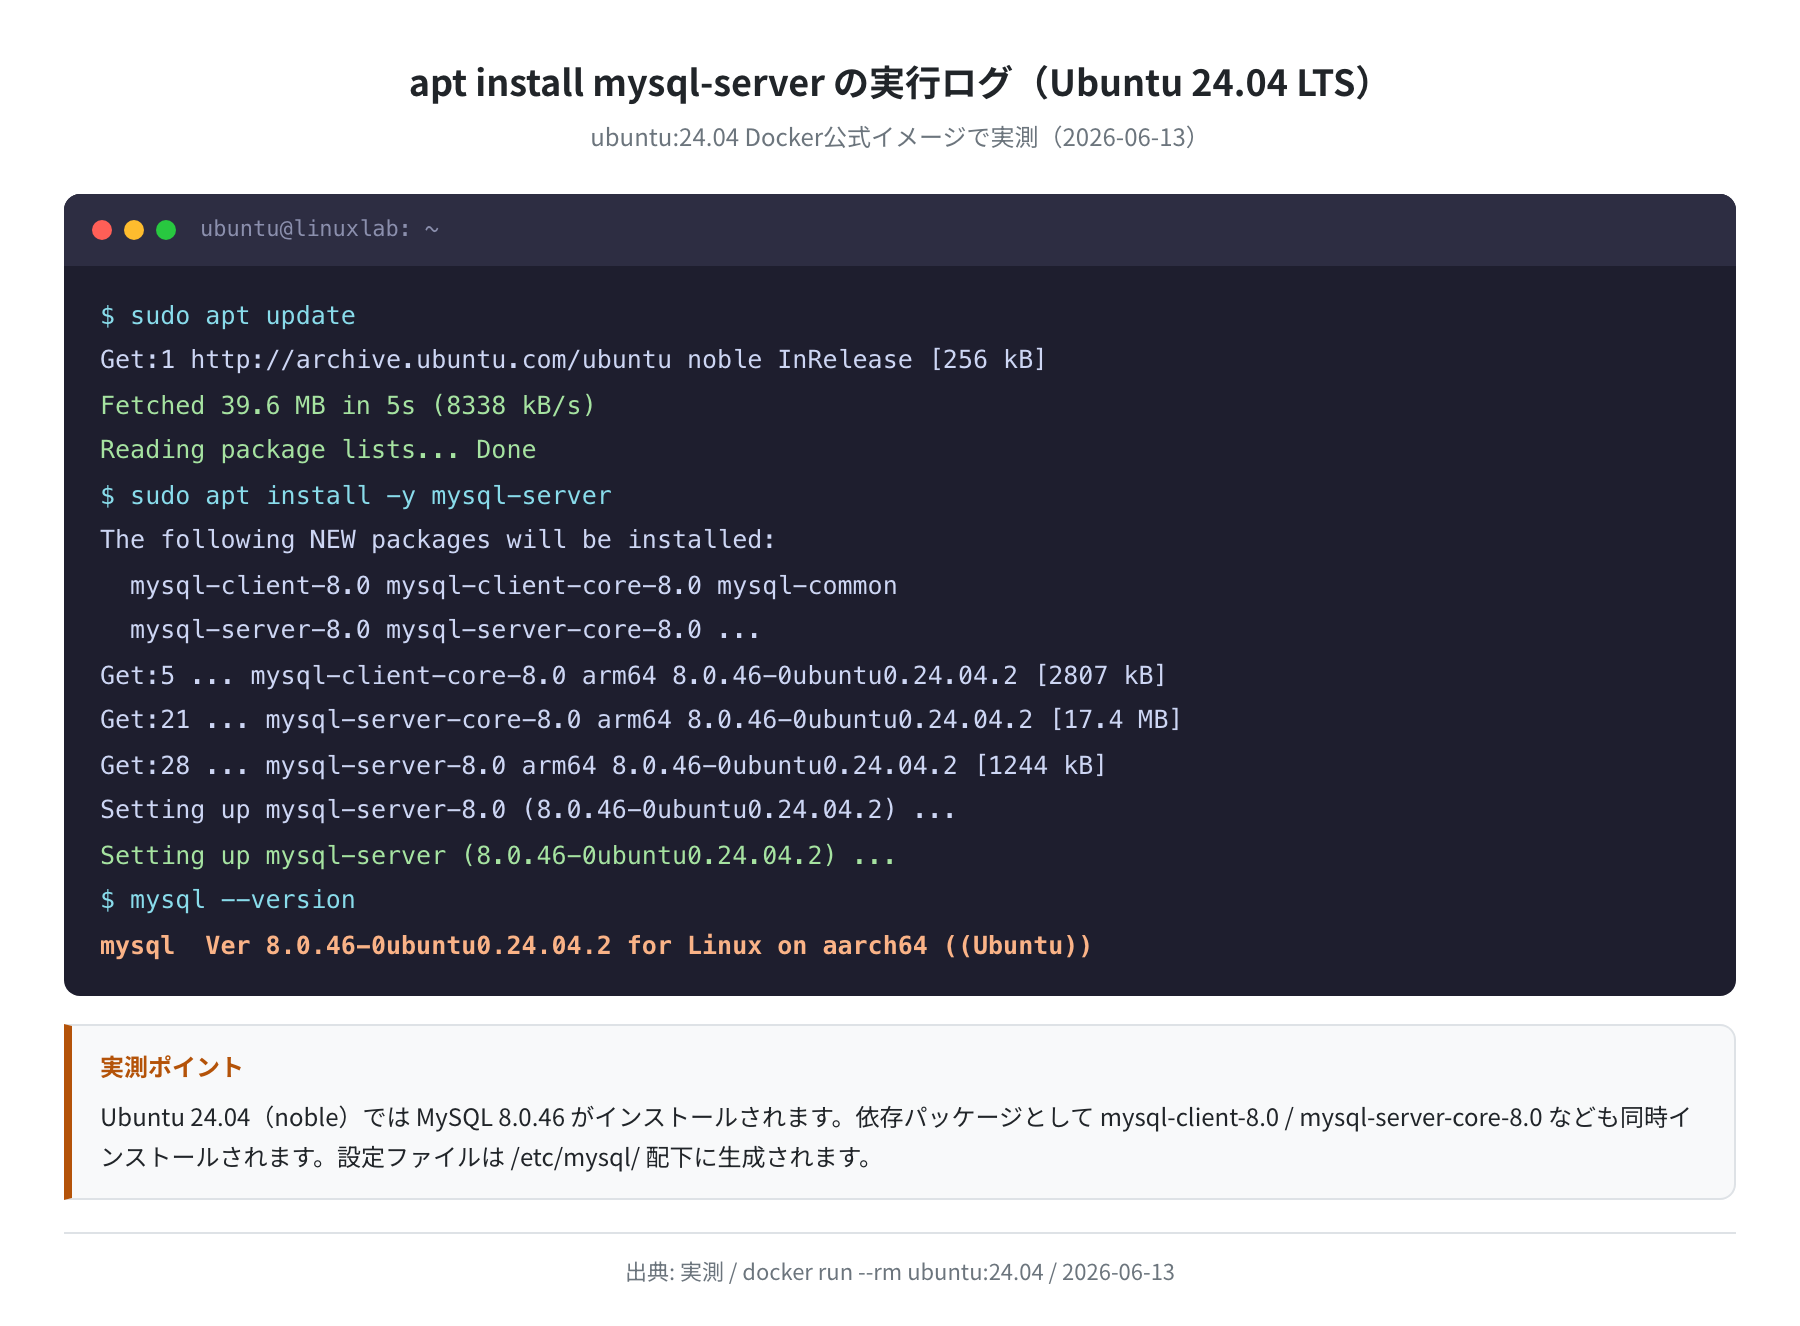
Task: Click the orange mysql Ver 8.0.46 output line
Action: pyautogui.click(x=596, y=945)
